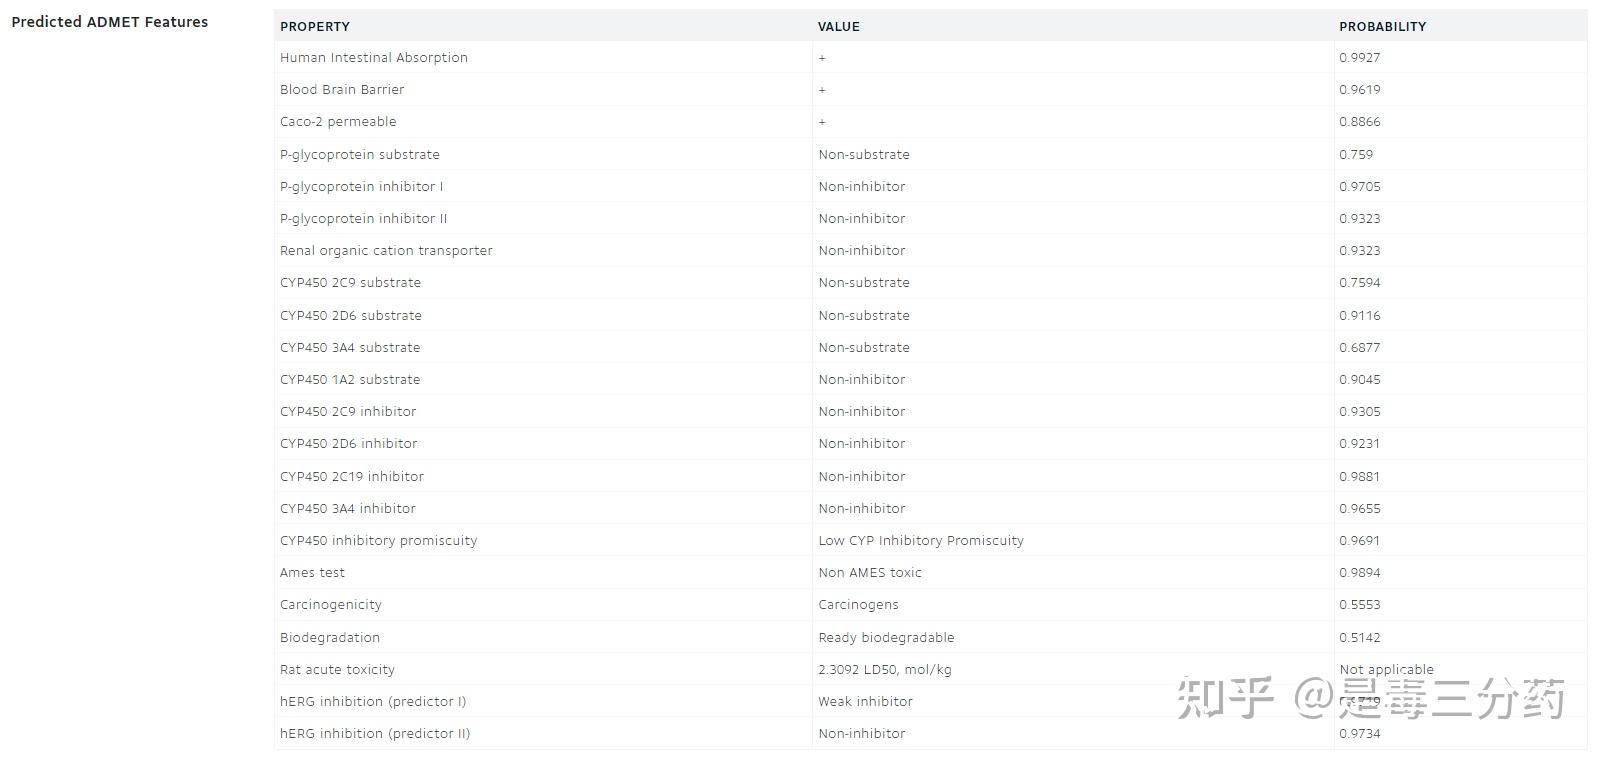The width and height of the screenshot is (1606, 763).
Task: Click the Weak inhibitor value for hERG
Action: (865, 702)
